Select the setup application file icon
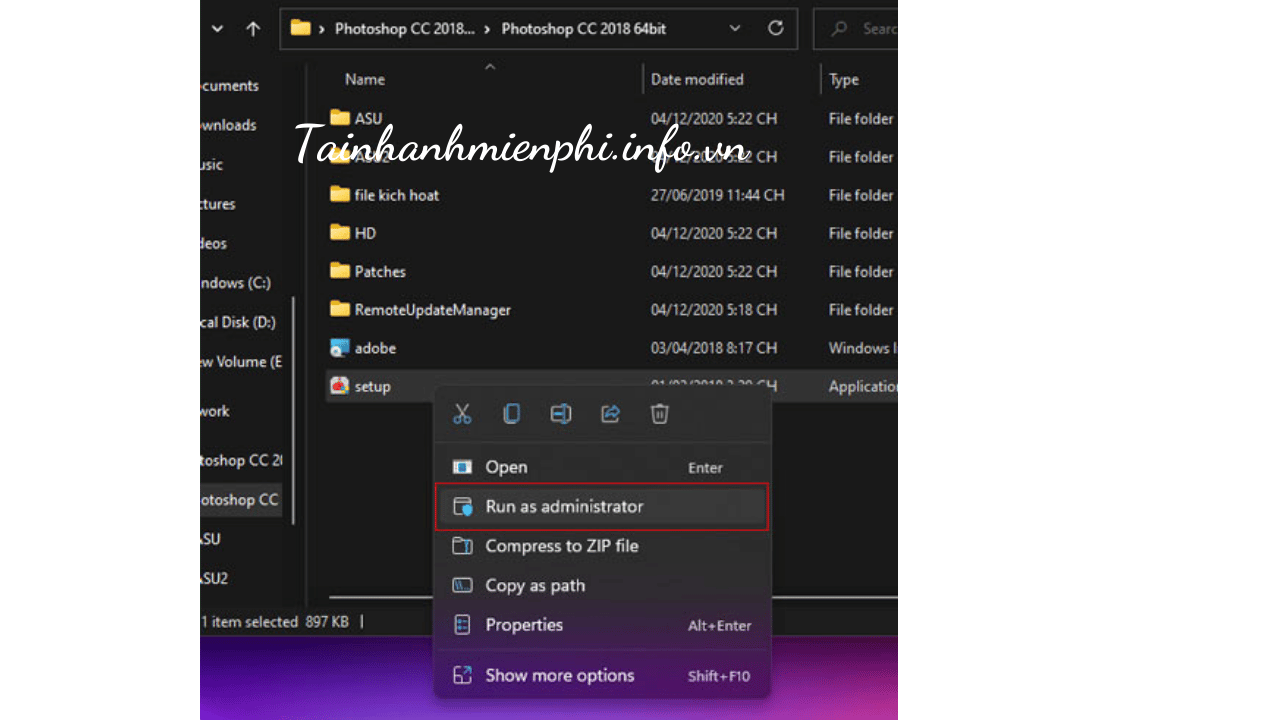The width and height of the screenshot is (1280, 720). 340,386
